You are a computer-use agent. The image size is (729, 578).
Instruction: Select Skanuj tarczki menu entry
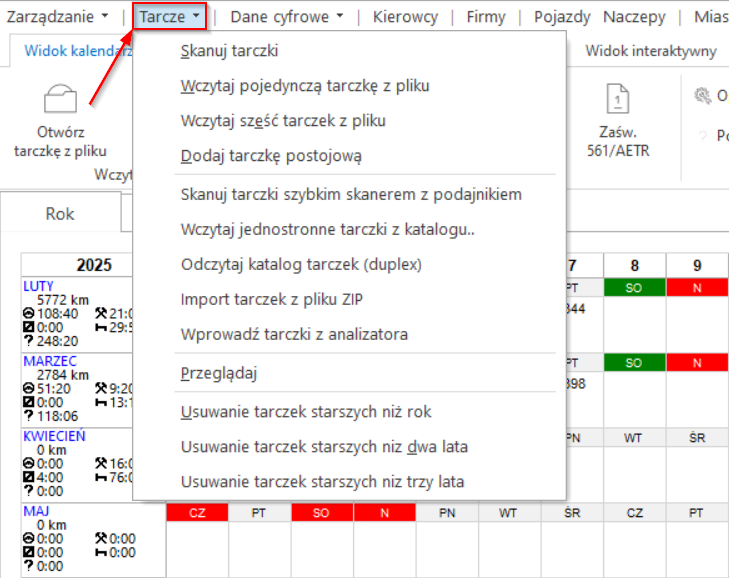tap(349, 51)
